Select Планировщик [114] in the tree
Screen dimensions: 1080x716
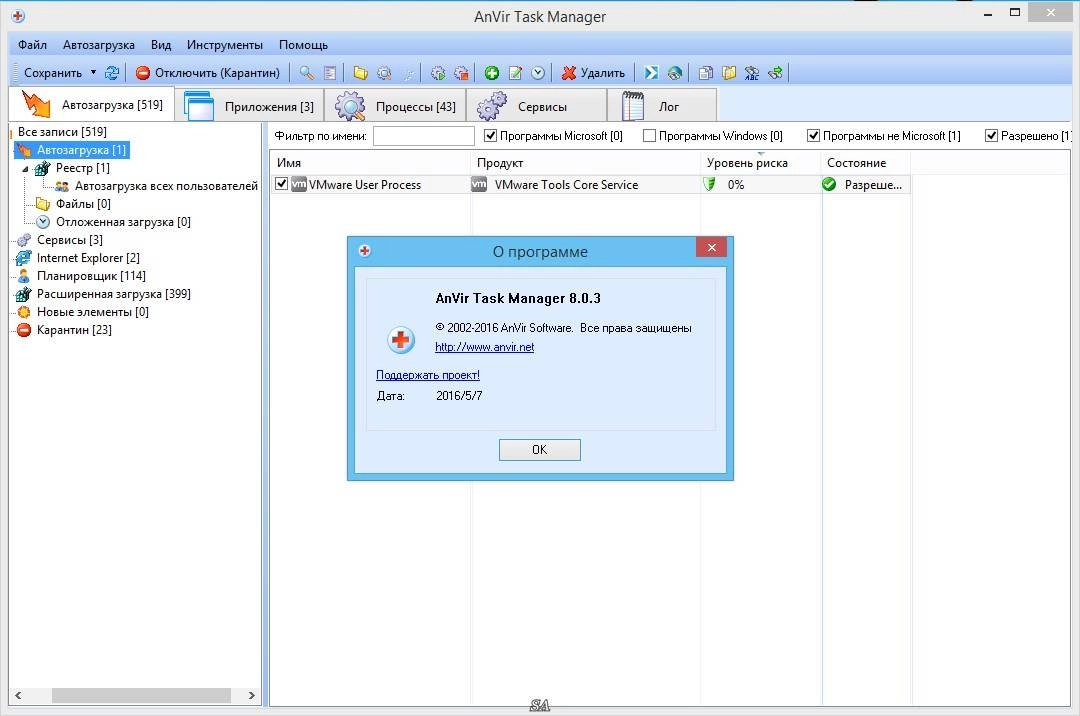pos(91,275)
